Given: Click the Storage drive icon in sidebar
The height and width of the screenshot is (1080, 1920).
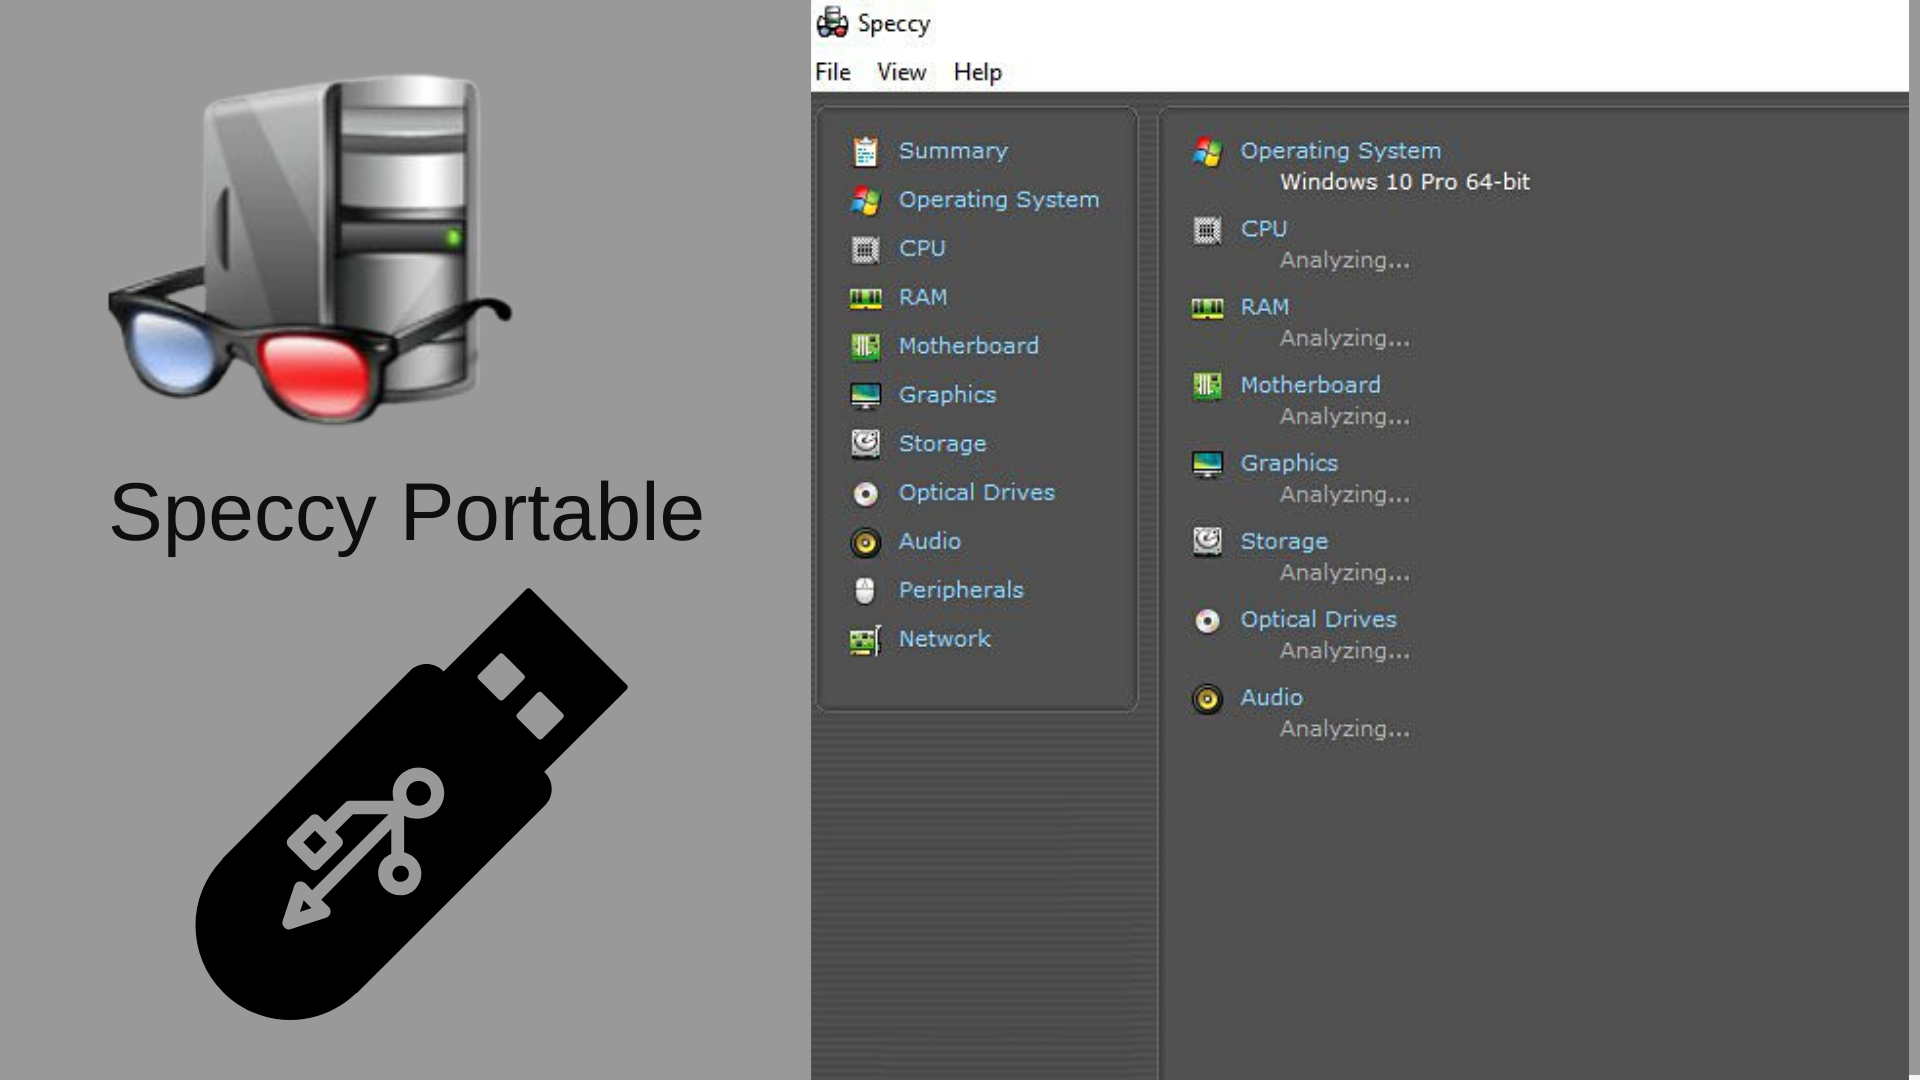Looking at the screenshot, I should [865, 444].
